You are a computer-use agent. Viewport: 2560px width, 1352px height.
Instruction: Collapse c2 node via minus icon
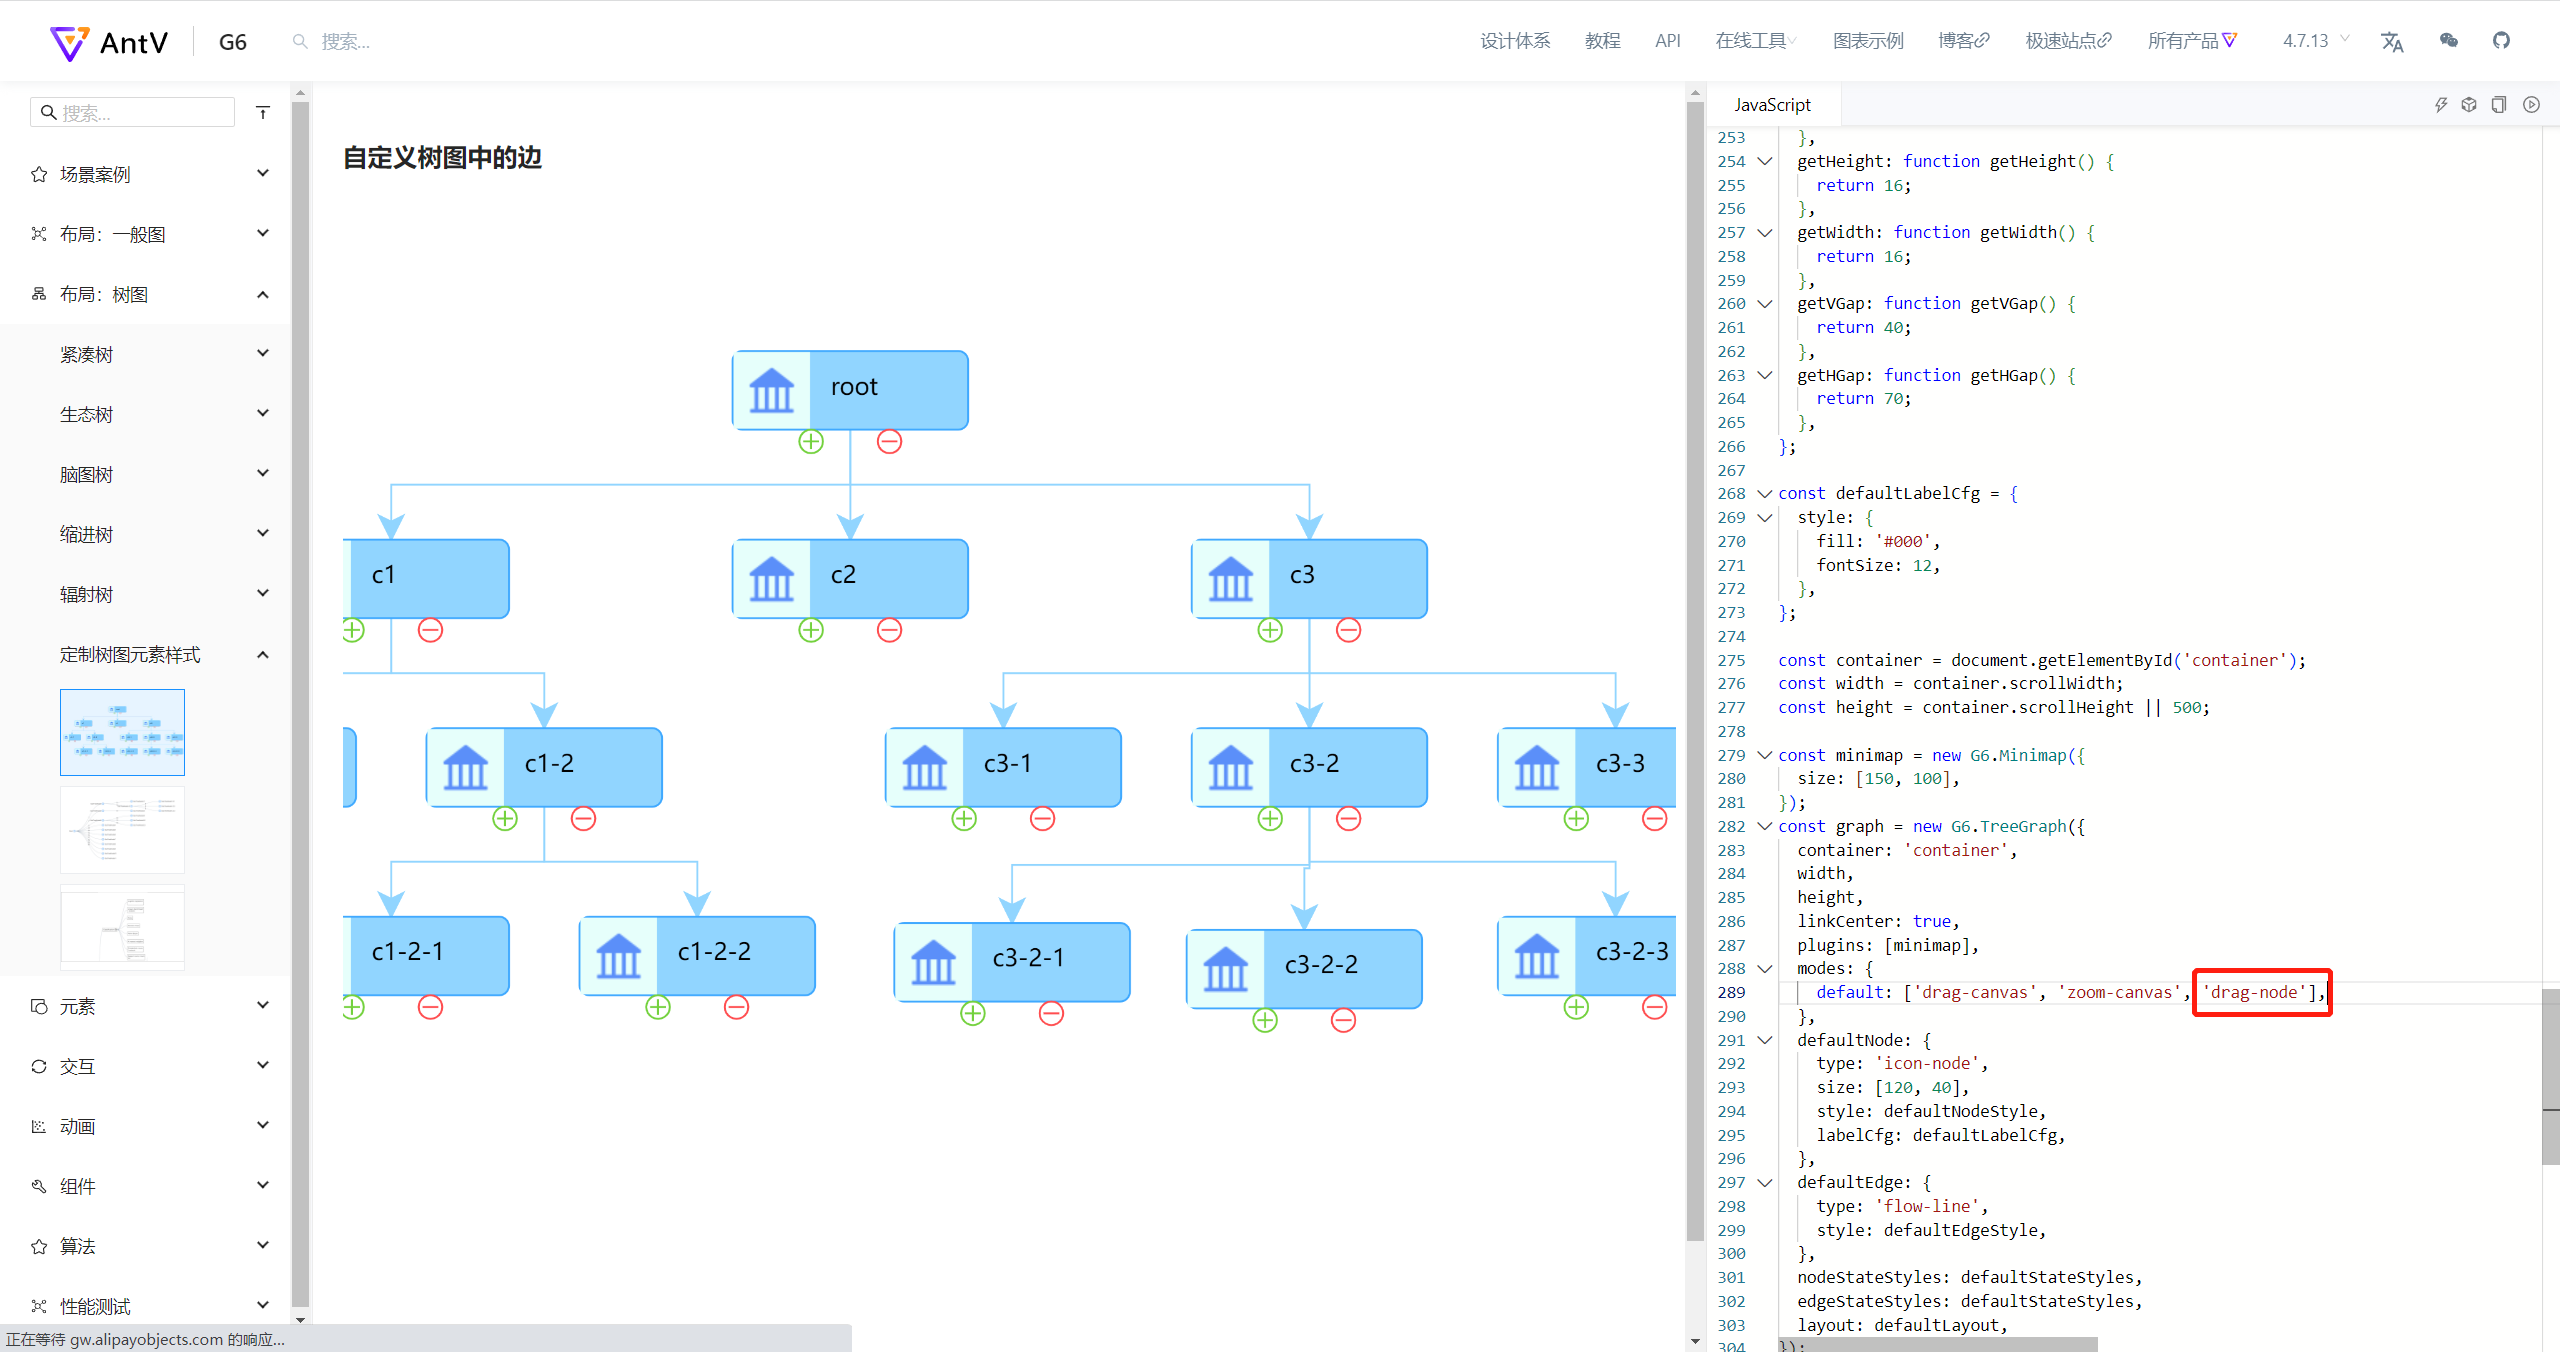point(888,630)
